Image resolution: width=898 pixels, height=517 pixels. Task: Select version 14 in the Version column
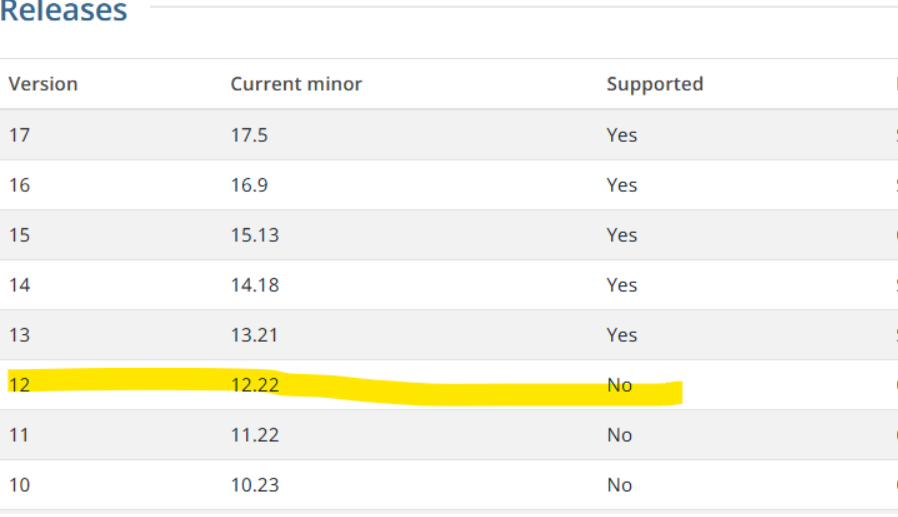(x=19, y=285)
